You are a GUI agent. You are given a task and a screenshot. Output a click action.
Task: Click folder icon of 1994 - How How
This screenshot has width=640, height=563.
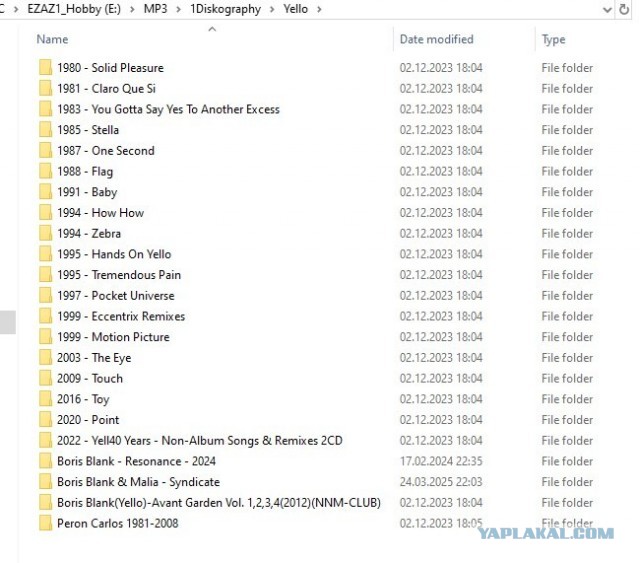[45, 212]
